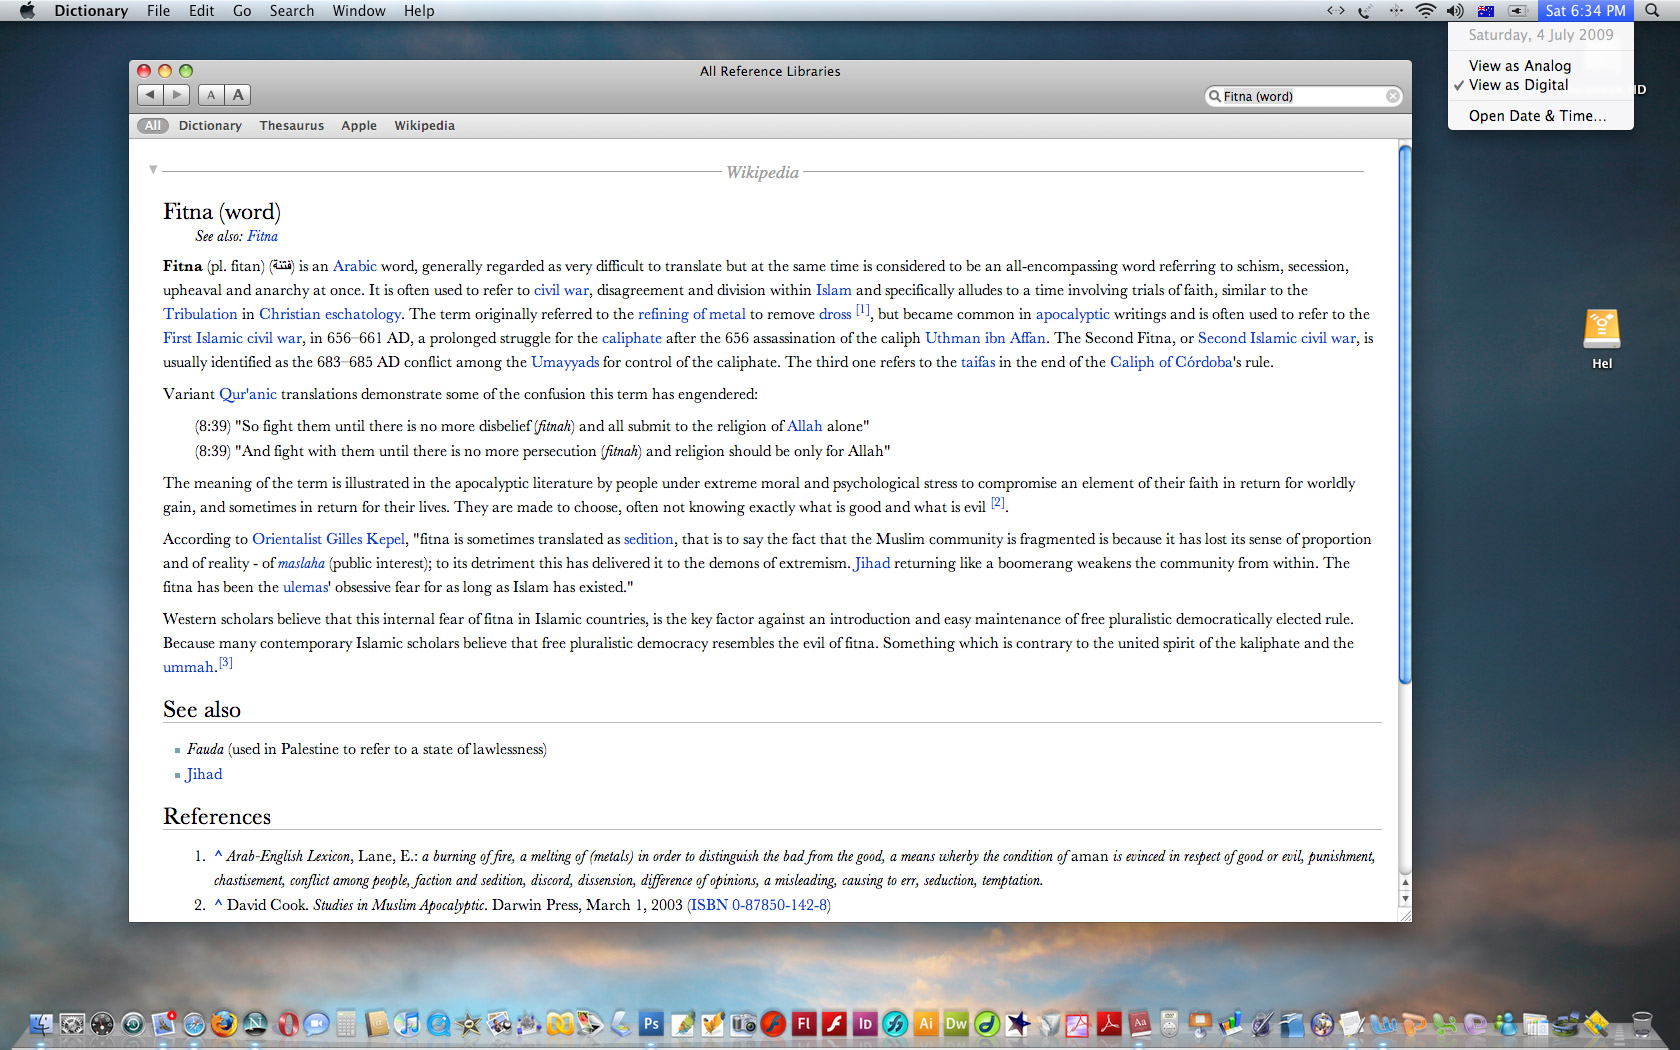This screenshot has height=1050, width=1680.
Task: Select Open Date & Time… menu entry
Action: click(1541, 116)
